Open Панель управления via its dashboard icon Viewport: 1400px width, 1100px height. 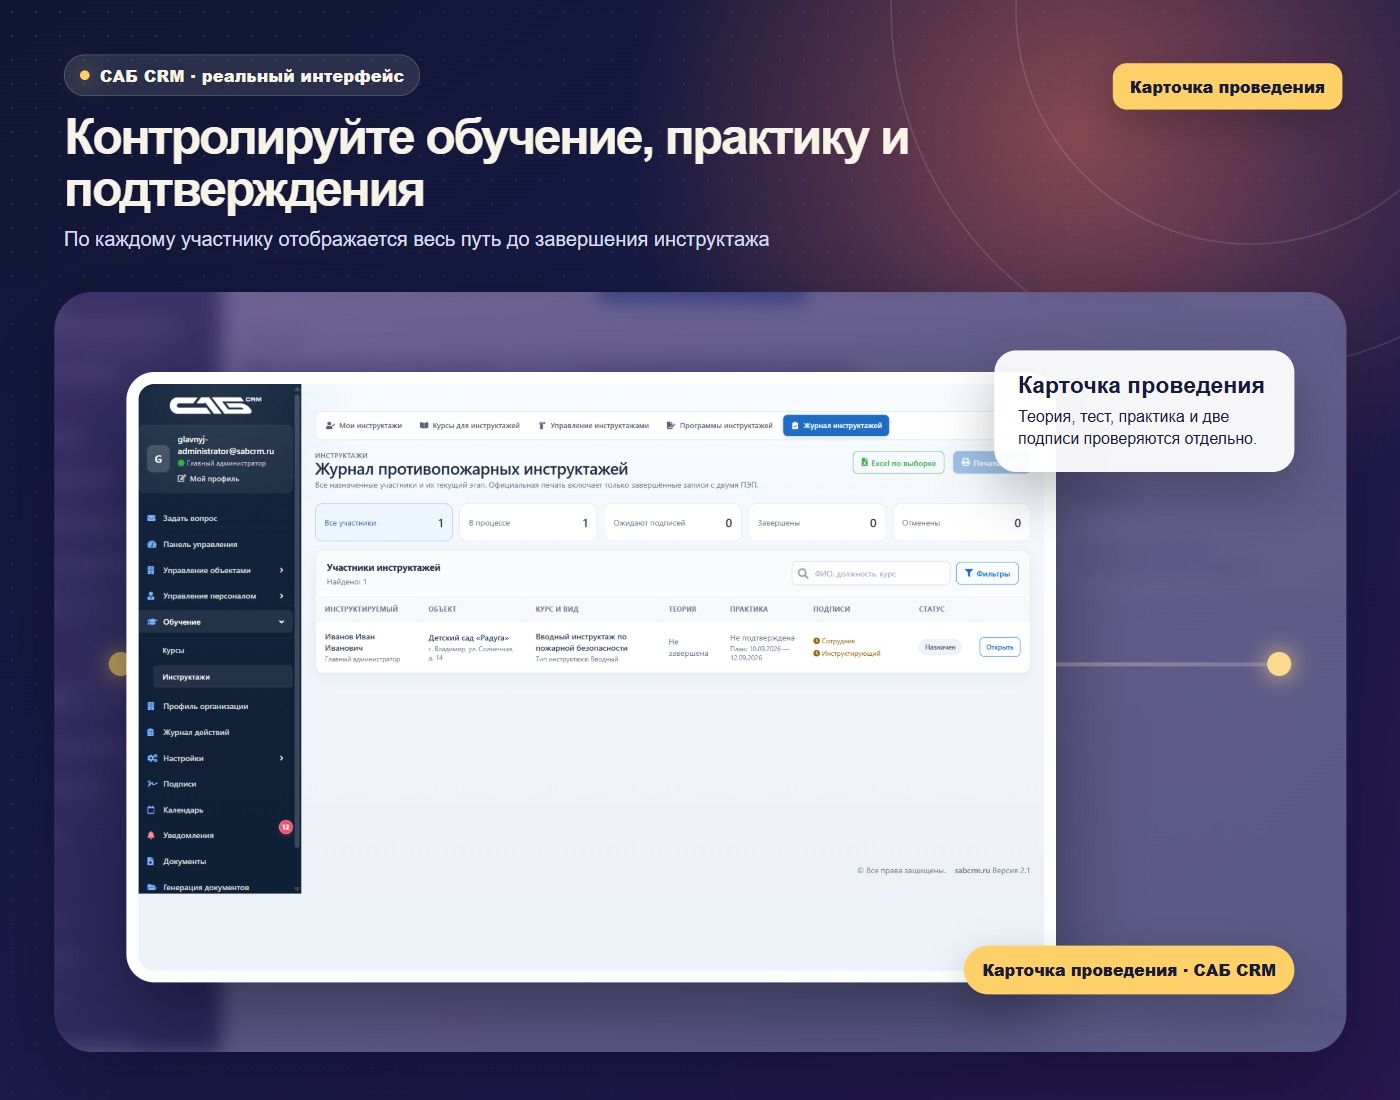pos(151,544)
